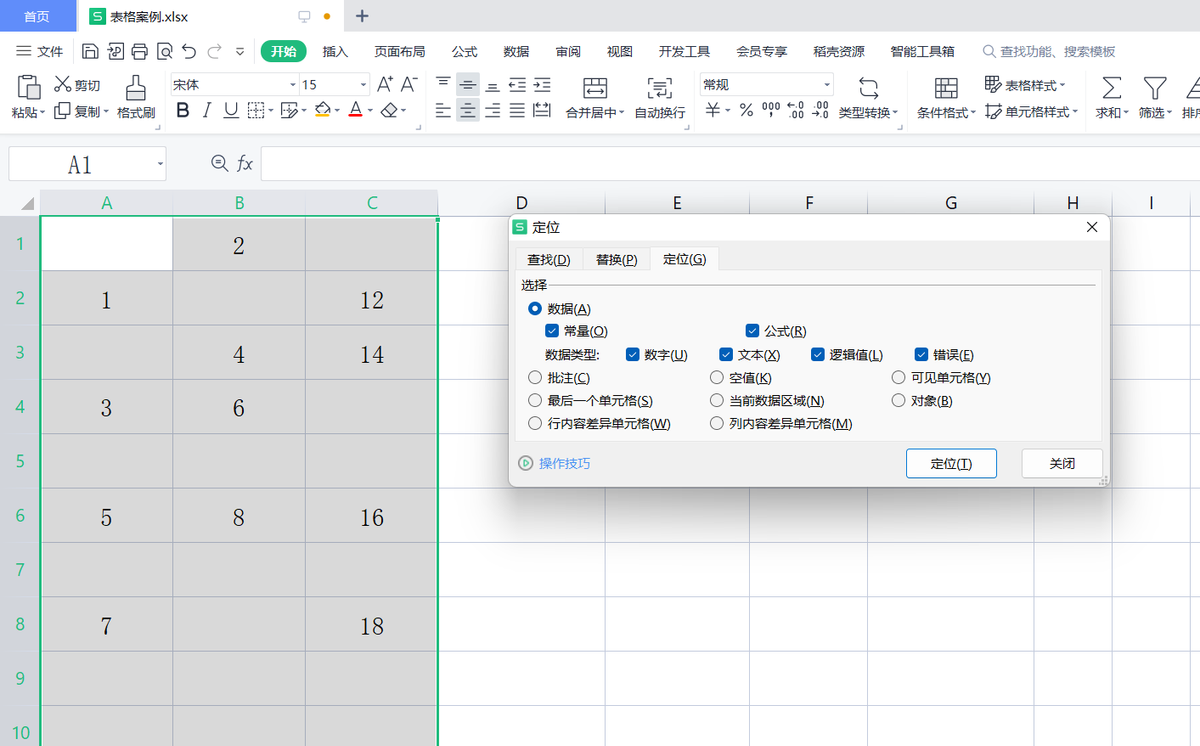The image size is (1200, 746).
Task: Click the formula bar input field
Action: pyautogui.click(x=730, y=164)
